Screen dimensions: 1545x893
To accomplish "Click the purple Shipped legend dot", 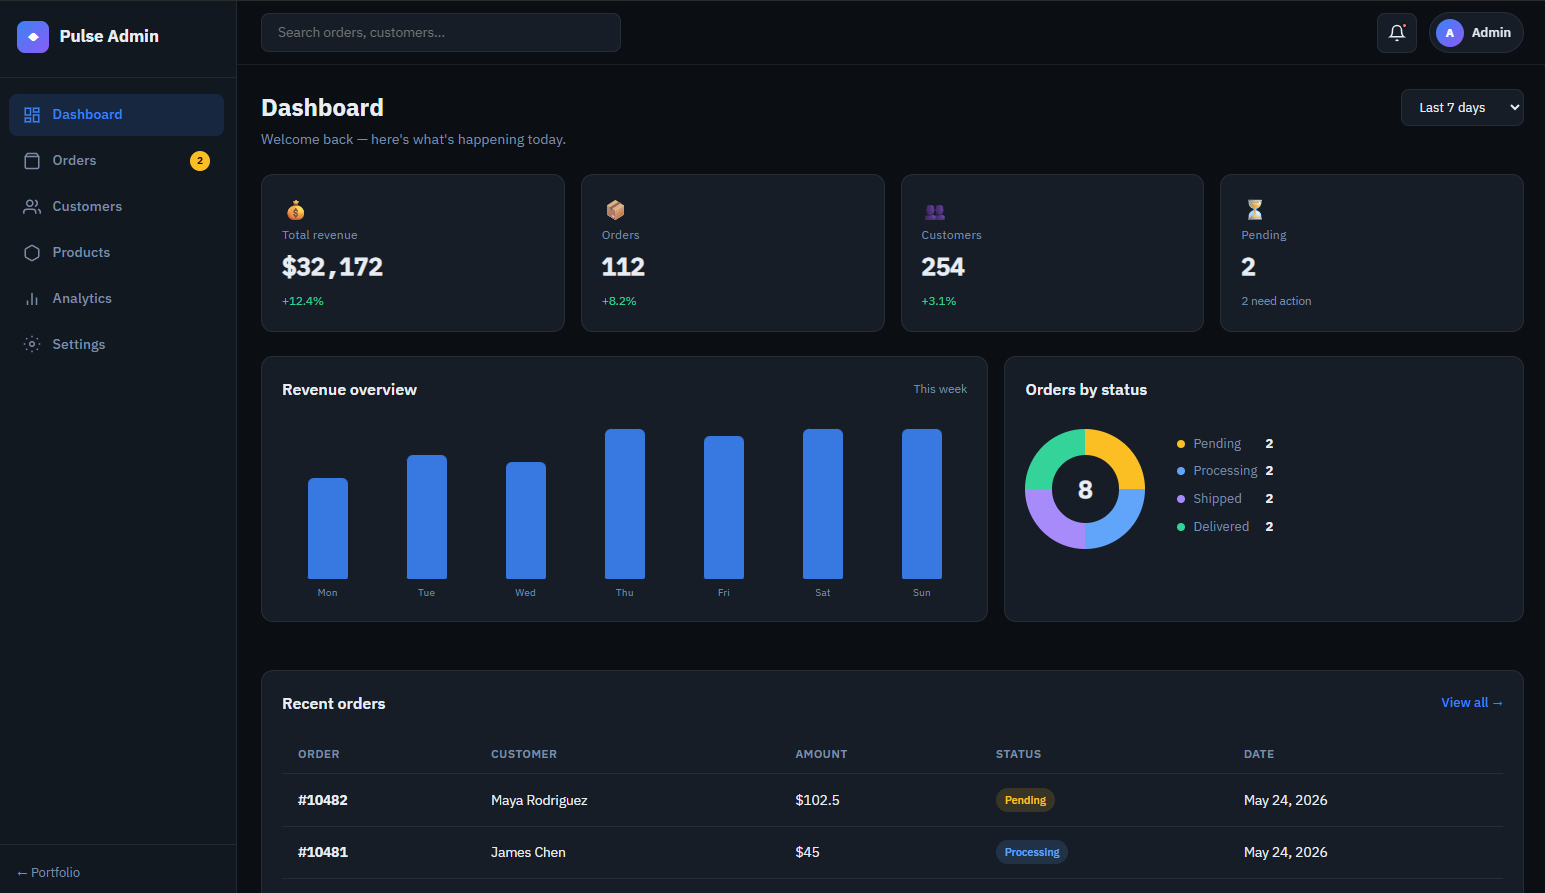I will point(1181,499).
